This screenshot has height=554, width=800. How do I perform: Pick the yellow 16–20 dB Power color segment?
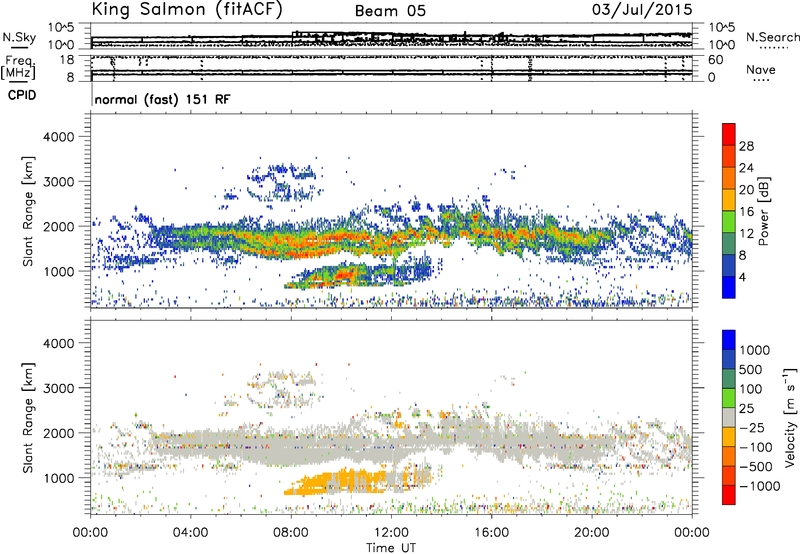729,200
